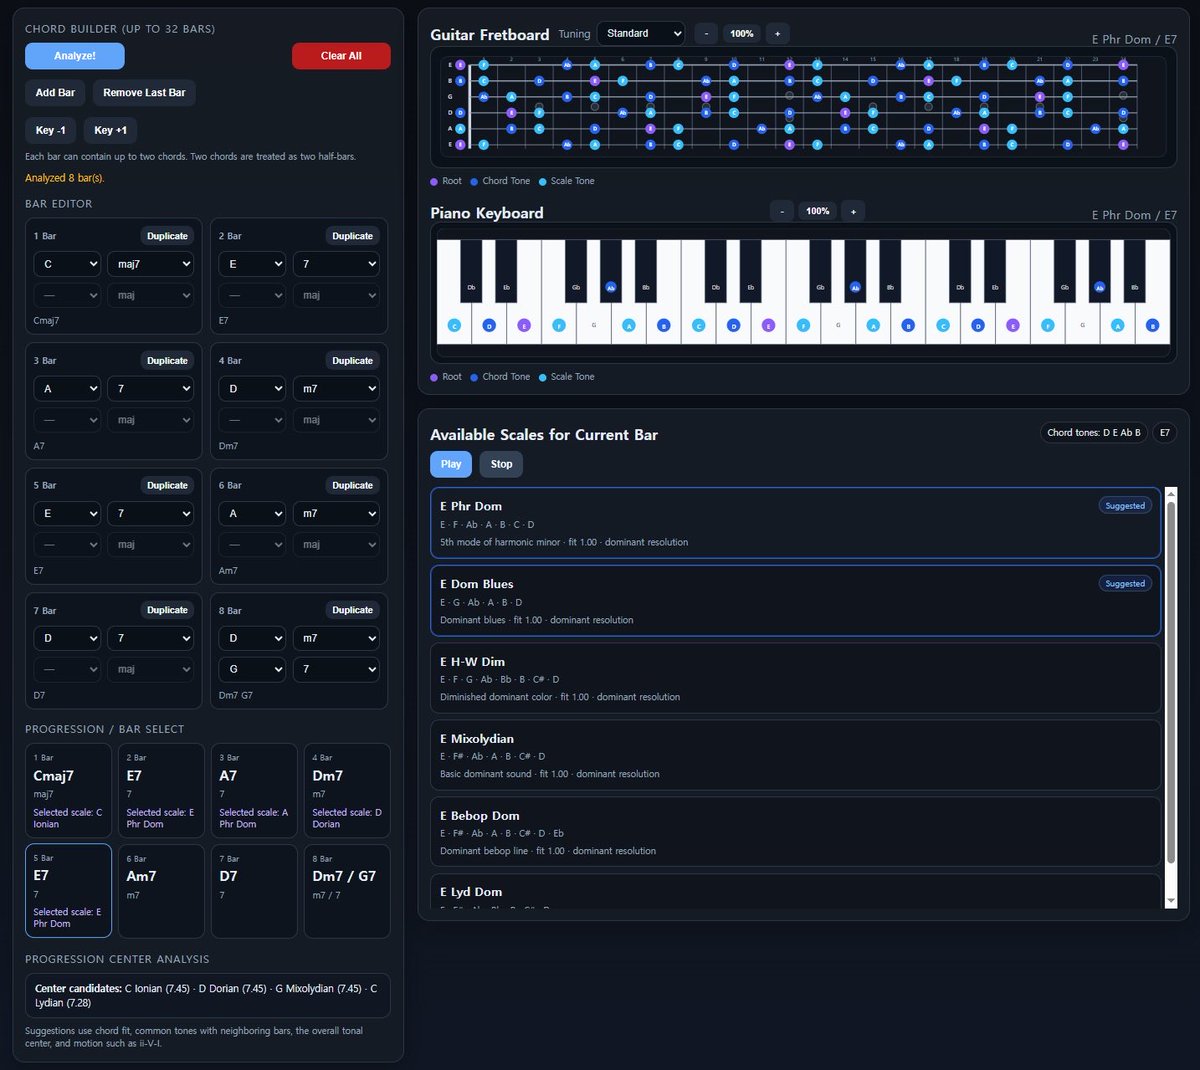The height and width of the screenshot is (1070, 1200).
Task: Select the E Bebop Dom scale
Action: tap(795, 832)
